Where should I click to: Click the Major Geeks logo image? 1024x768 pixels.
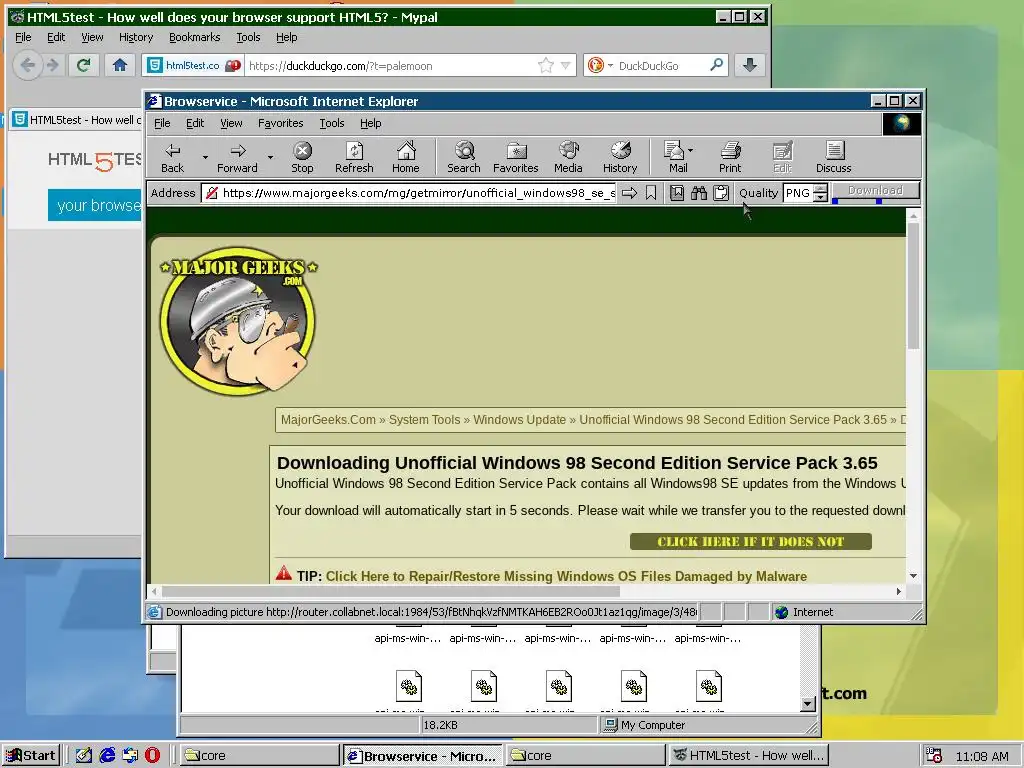coord(238,320)
